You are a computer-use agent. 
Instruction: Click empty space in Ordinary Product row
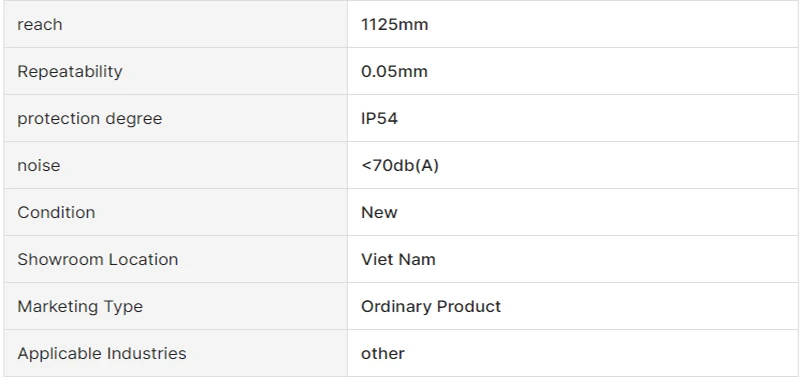coord(648,306)
